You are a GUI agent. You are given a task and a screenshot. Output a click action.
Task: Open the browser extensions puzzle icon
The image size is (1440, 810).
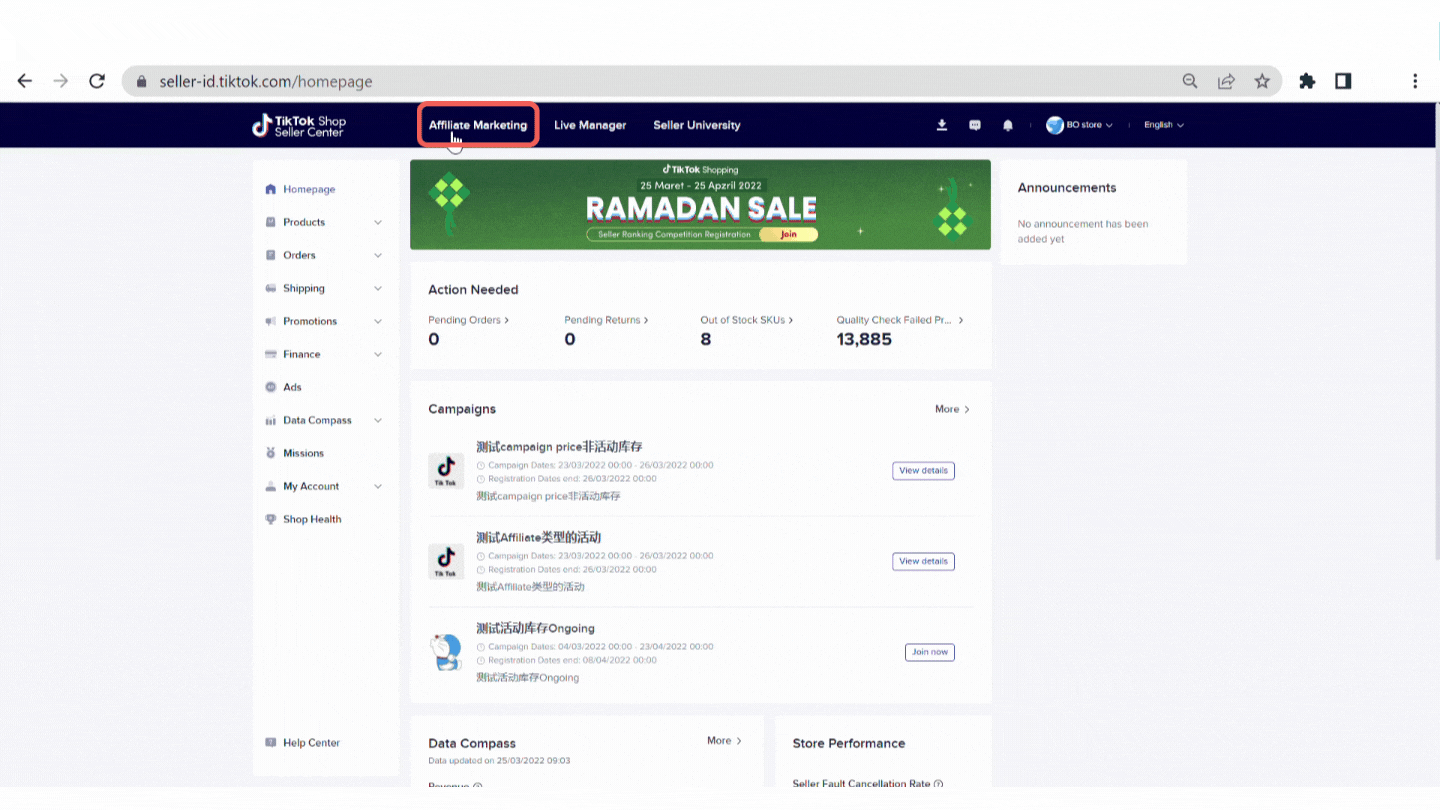click(x=1307, y=81)
